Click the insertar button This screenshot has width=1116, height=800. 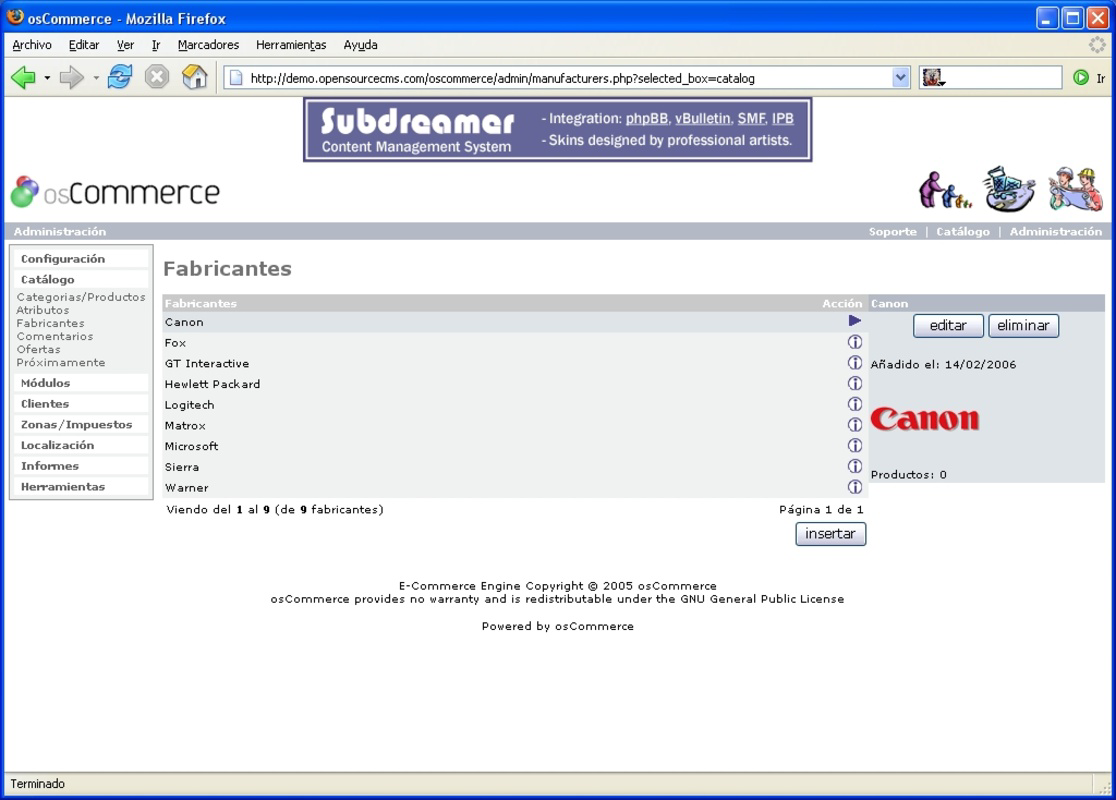(830, 534)
